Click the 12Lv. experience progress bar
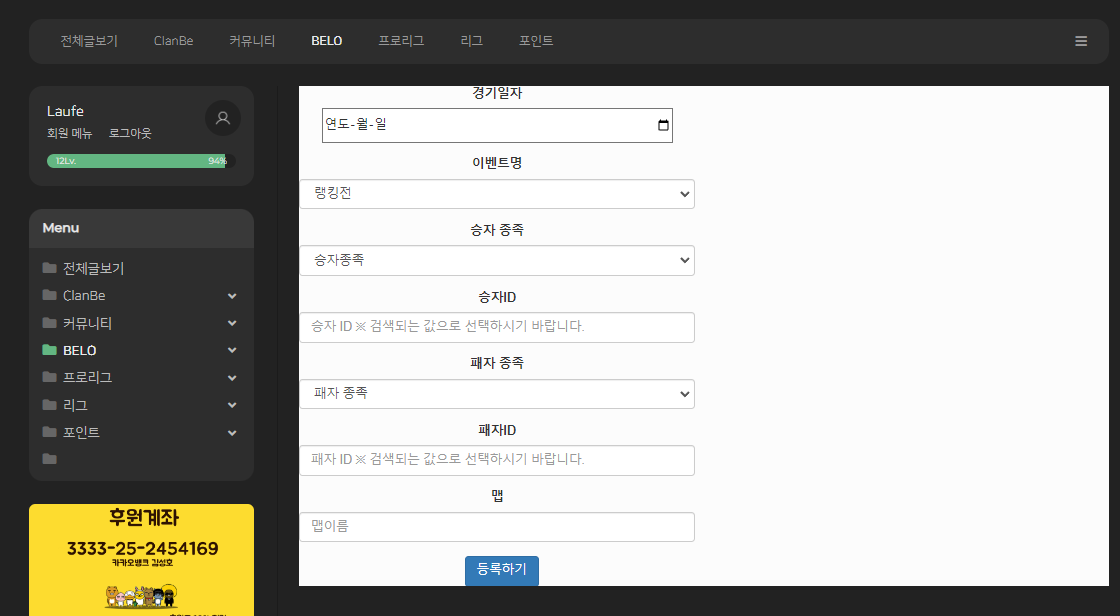The width and height of the screenshot is (1120, 616). click(x=141, y=161)
